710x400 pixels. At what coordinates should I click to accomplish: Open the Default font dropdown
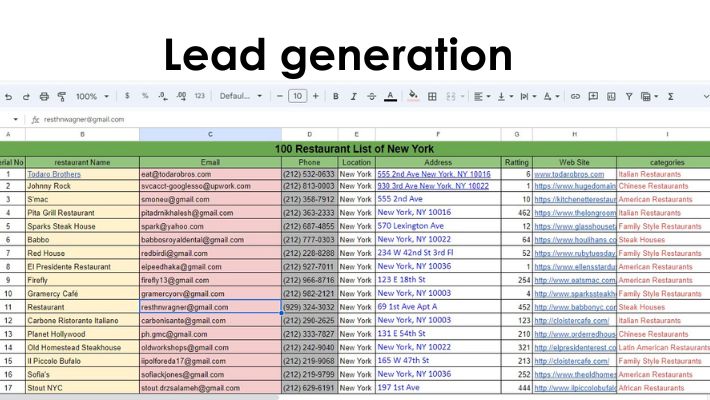point(240,97)
